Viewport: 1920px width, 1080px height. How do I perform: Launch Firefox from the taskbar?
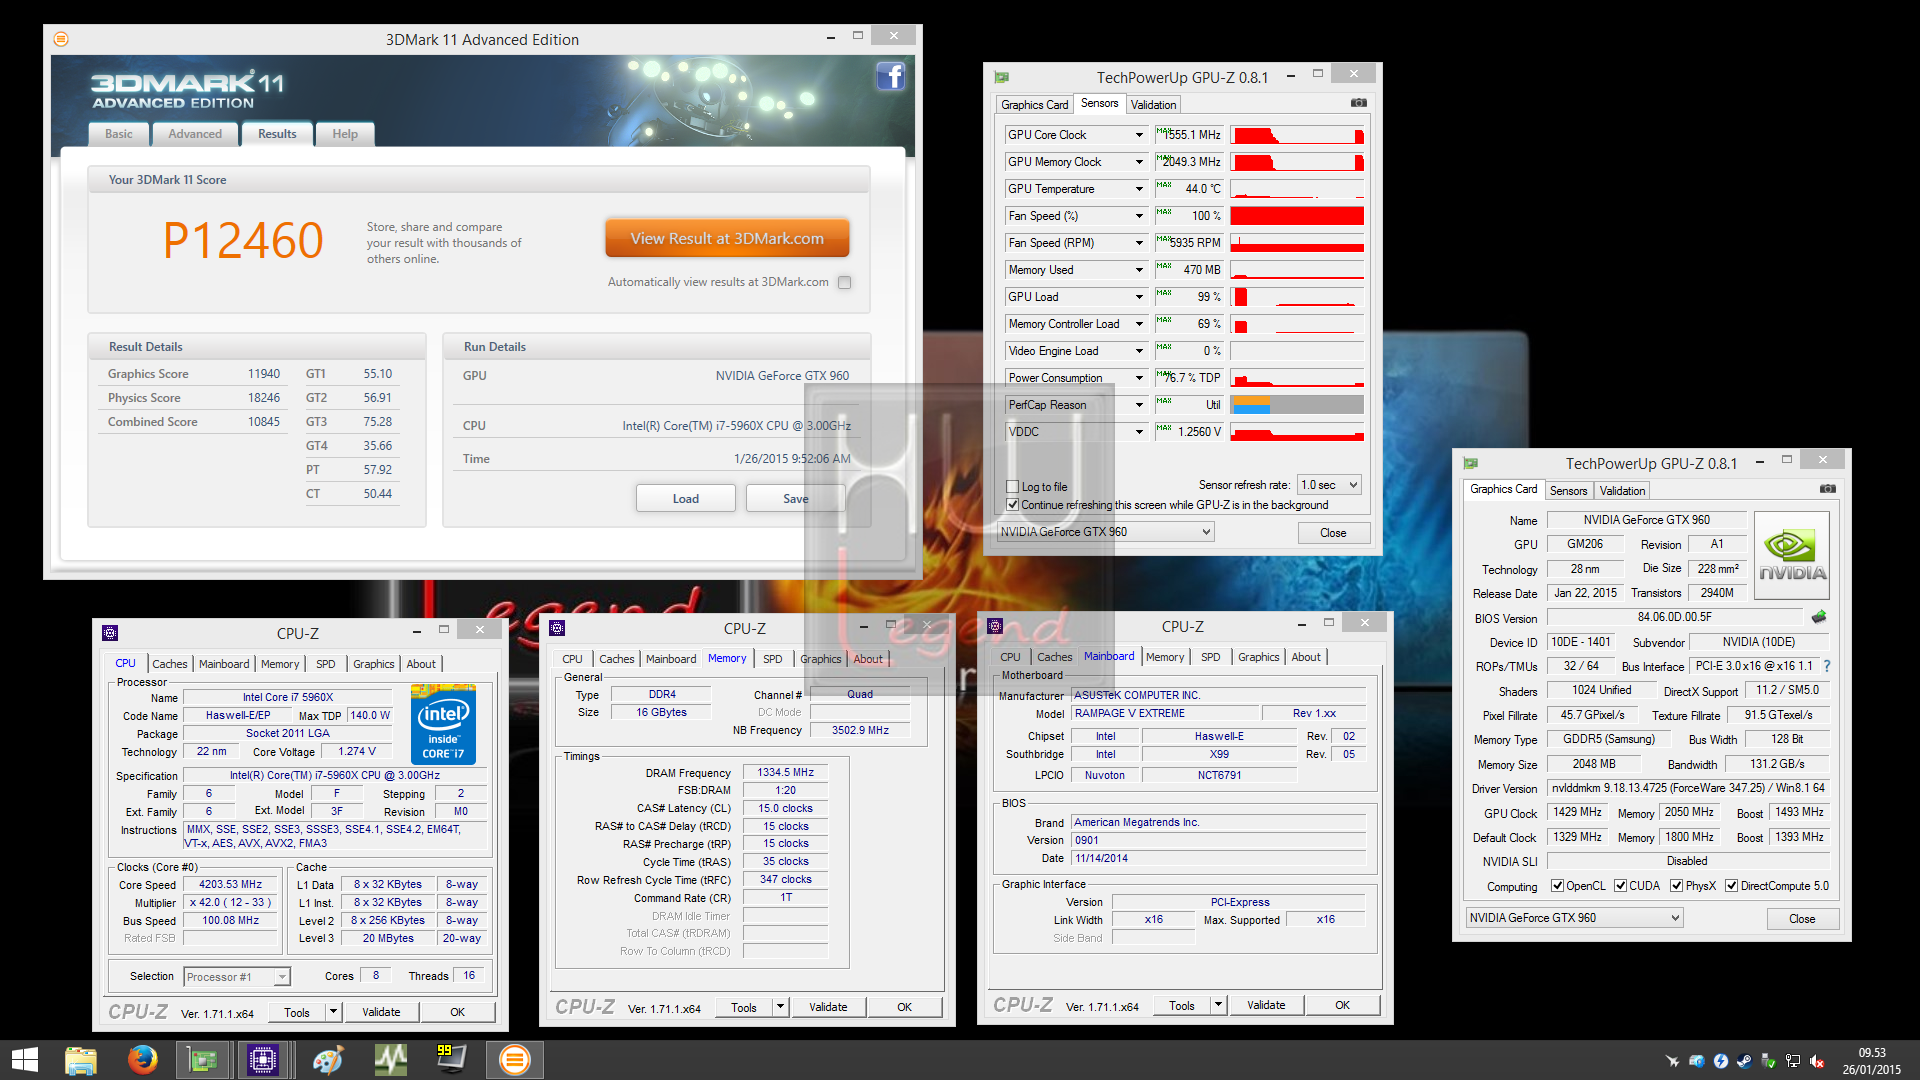(142, 1060)
